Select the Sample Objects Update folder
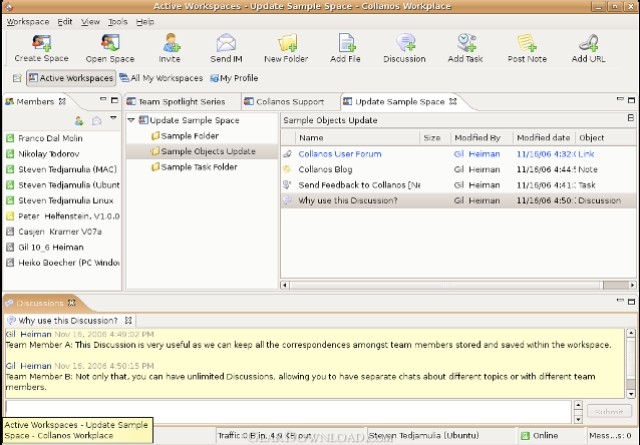The width and height of the screenshot is (640, 445). coord(203,151)
